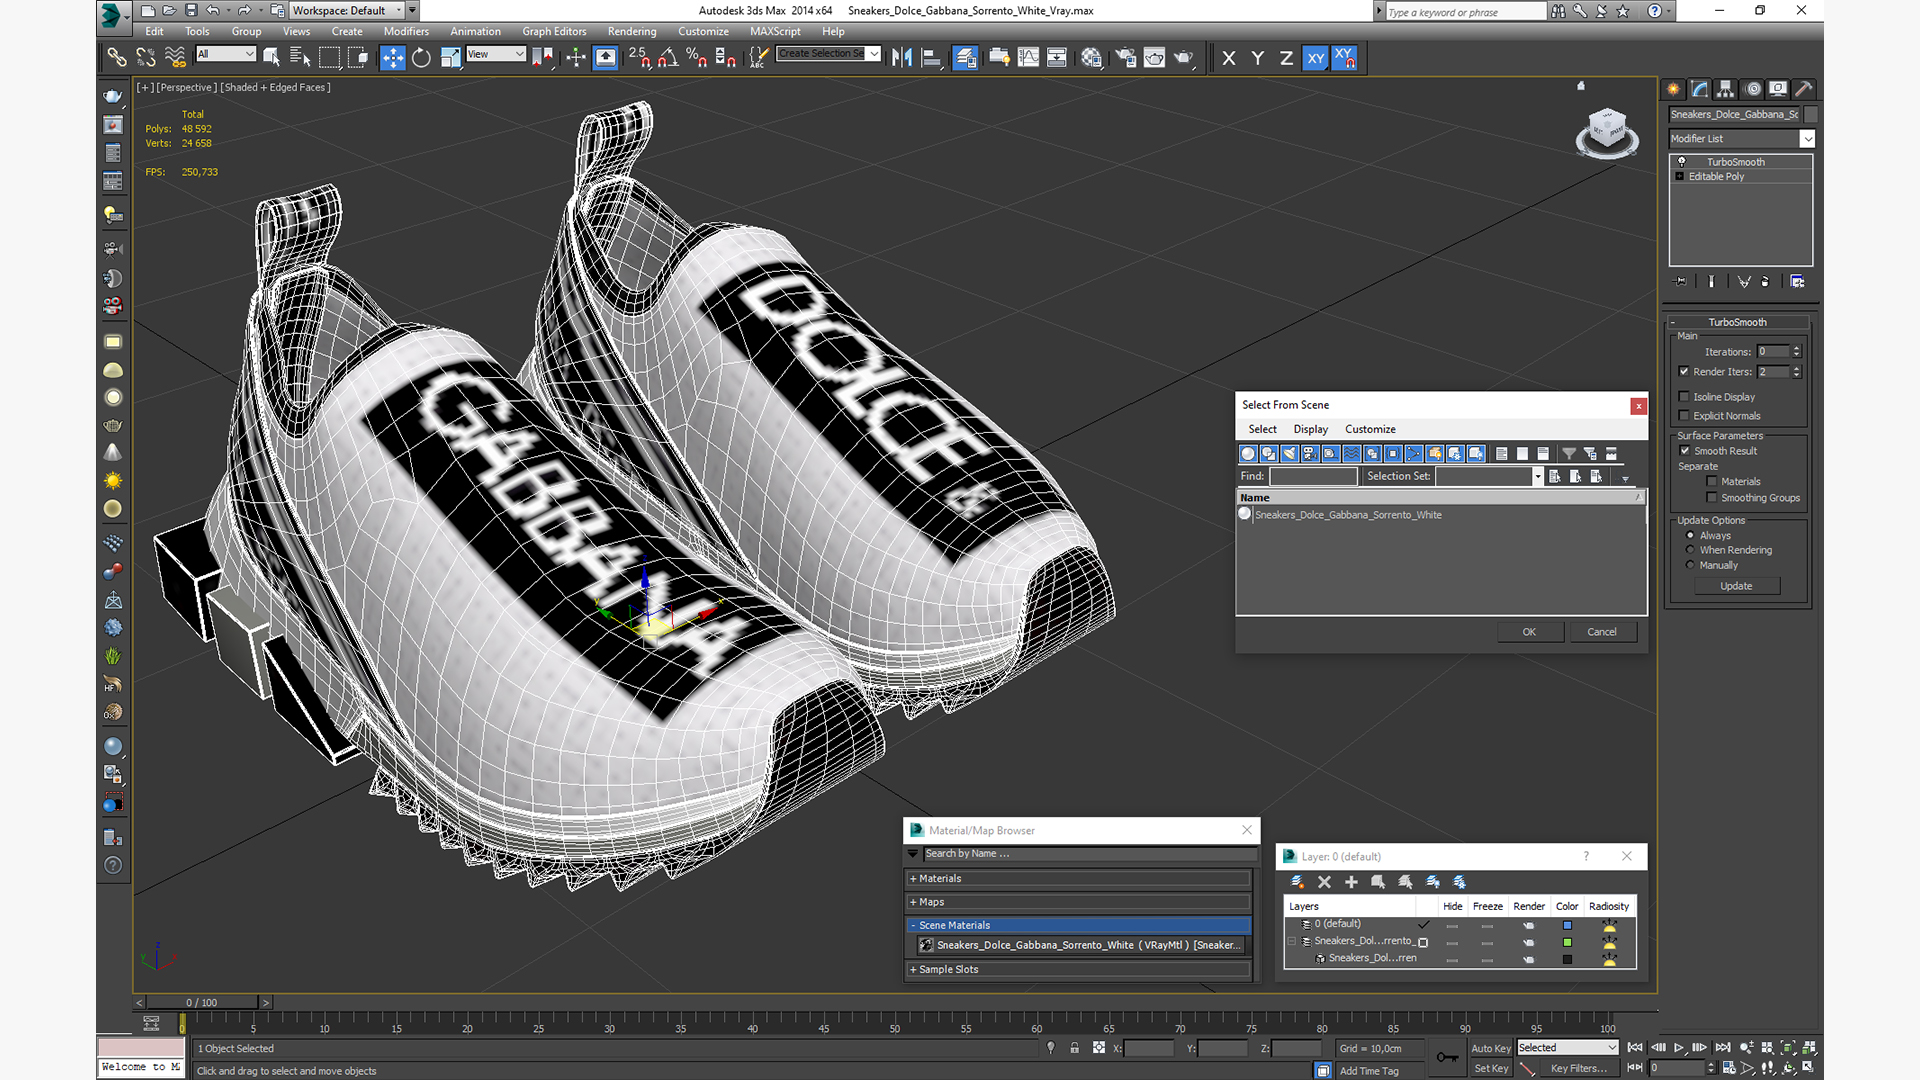Enable Isoline Display checkbox

1684,397
